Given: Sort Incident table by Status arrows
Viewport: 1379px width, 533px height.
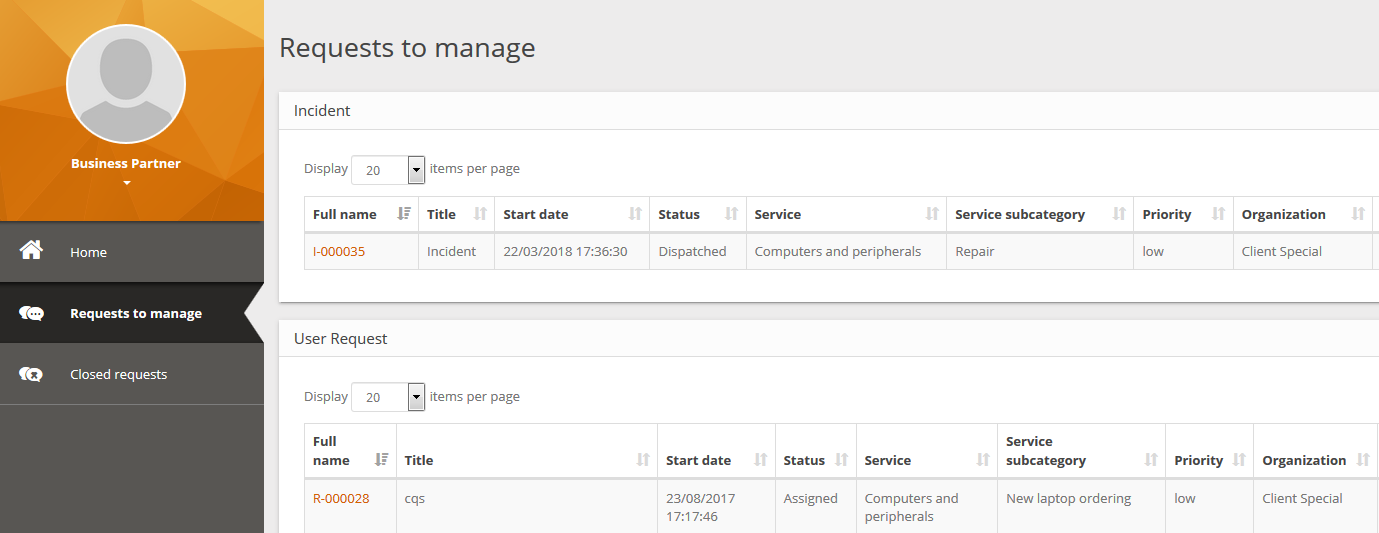Looking at the screenshot, I should [x=731, y=214].
